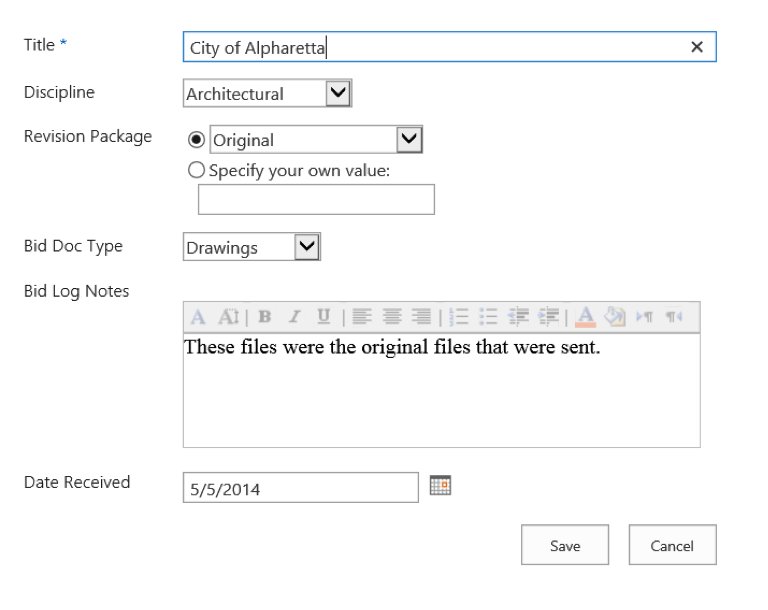Open the Revision Package dropdown
This screenshot has width=768, height=610.
(409, 140)
